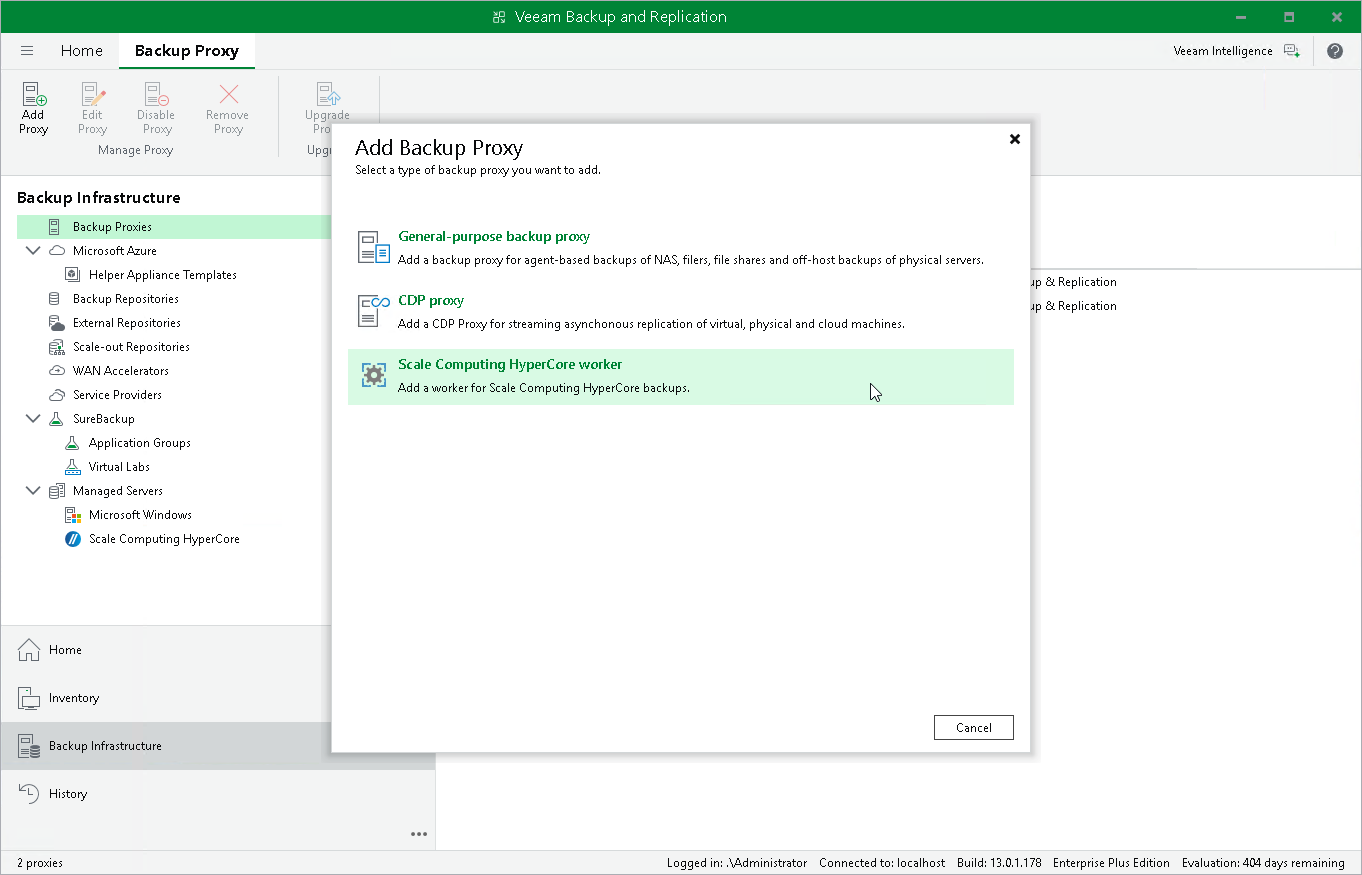Screen dimensions: 1362x875
Task: Select Backup Repositories in the tree
Action: 126,299
